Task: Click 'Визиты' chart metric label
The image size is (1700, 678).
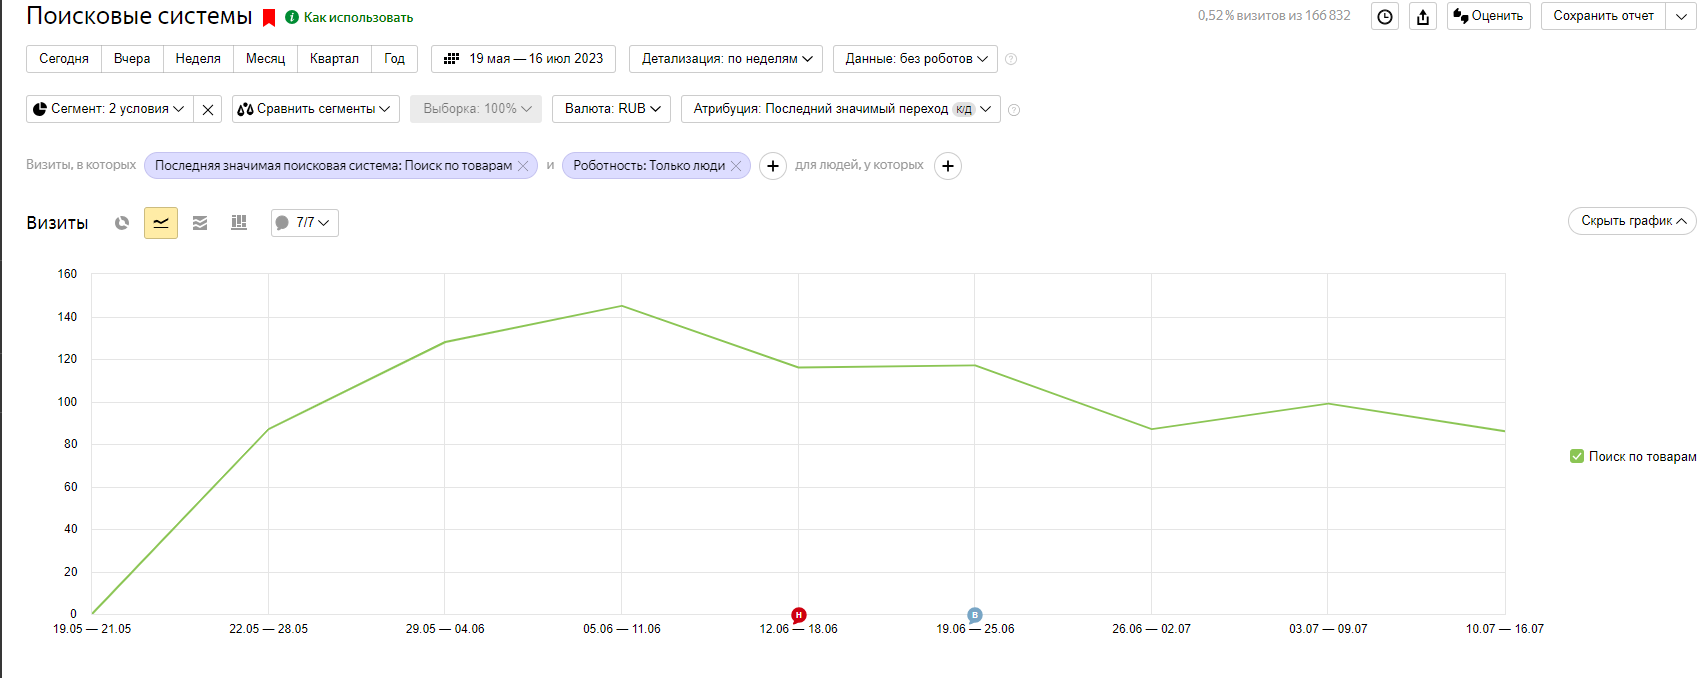Action: 57,223
